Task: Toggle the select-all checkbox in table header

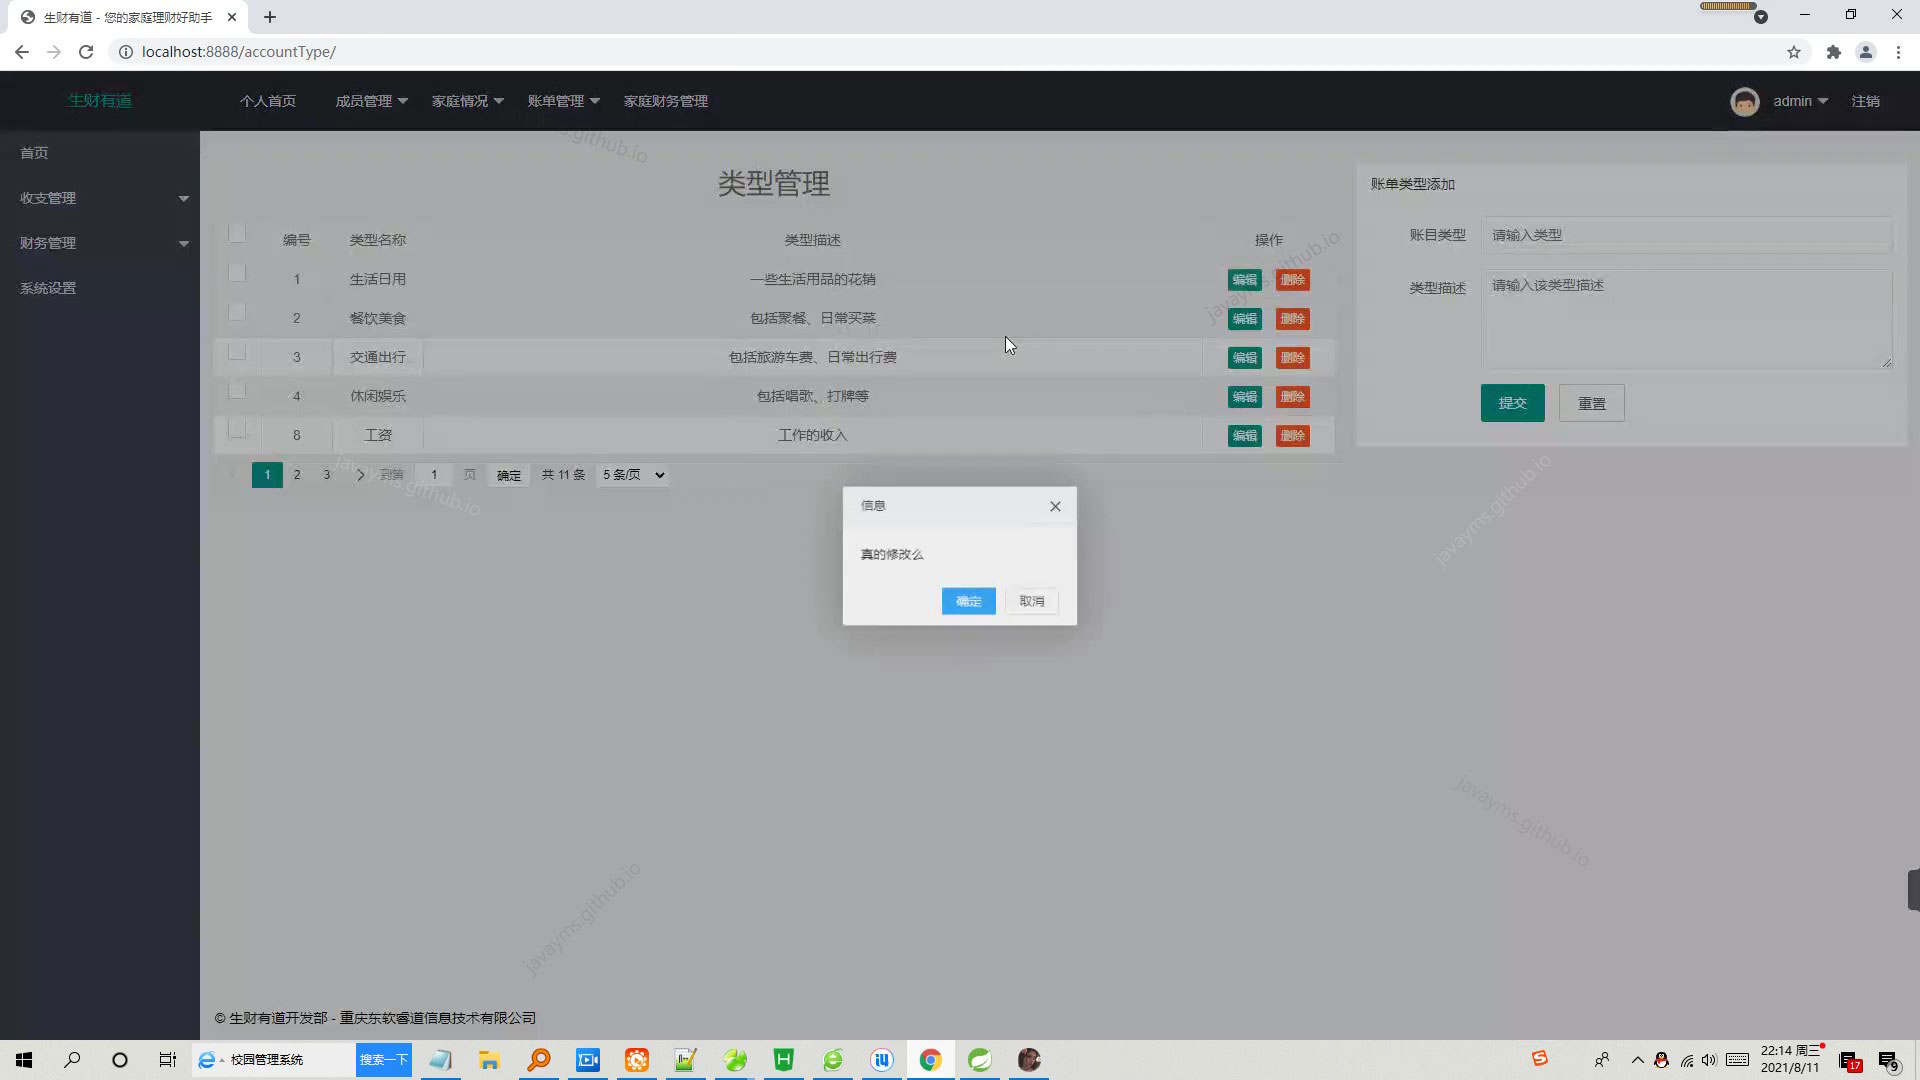Action: point(237,234)
